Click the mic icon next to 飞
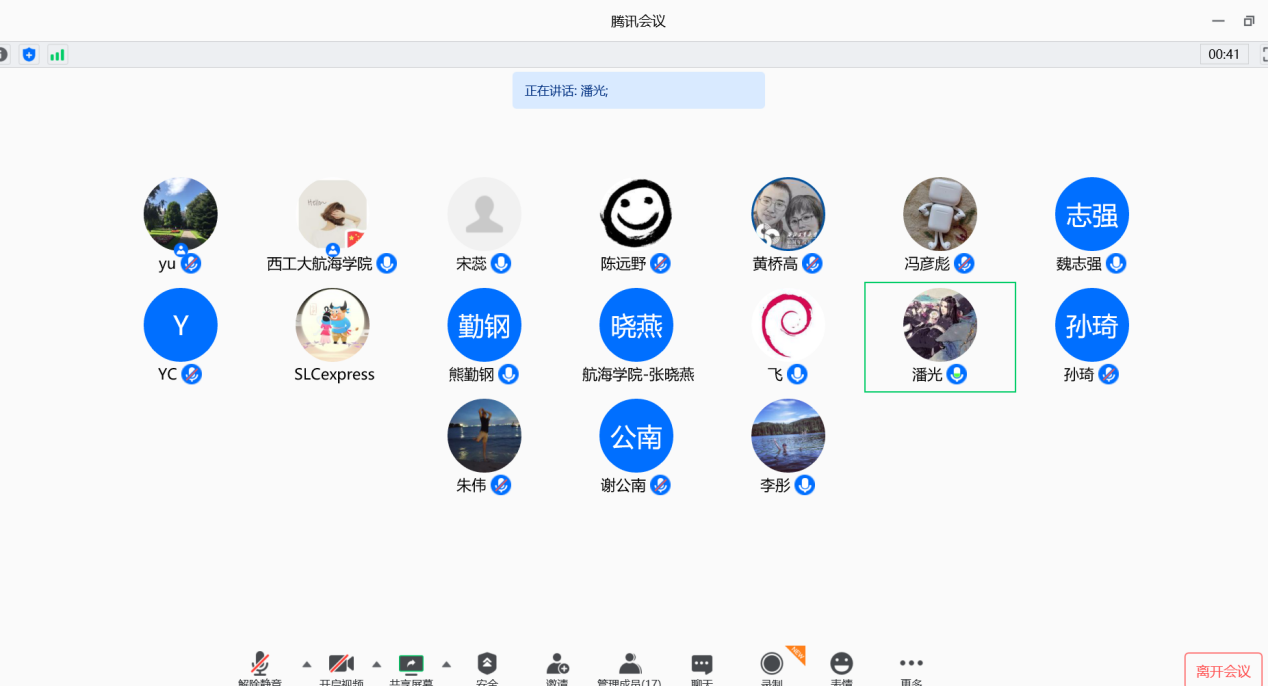The image size is (1268, 686). [x=797, y=374]
